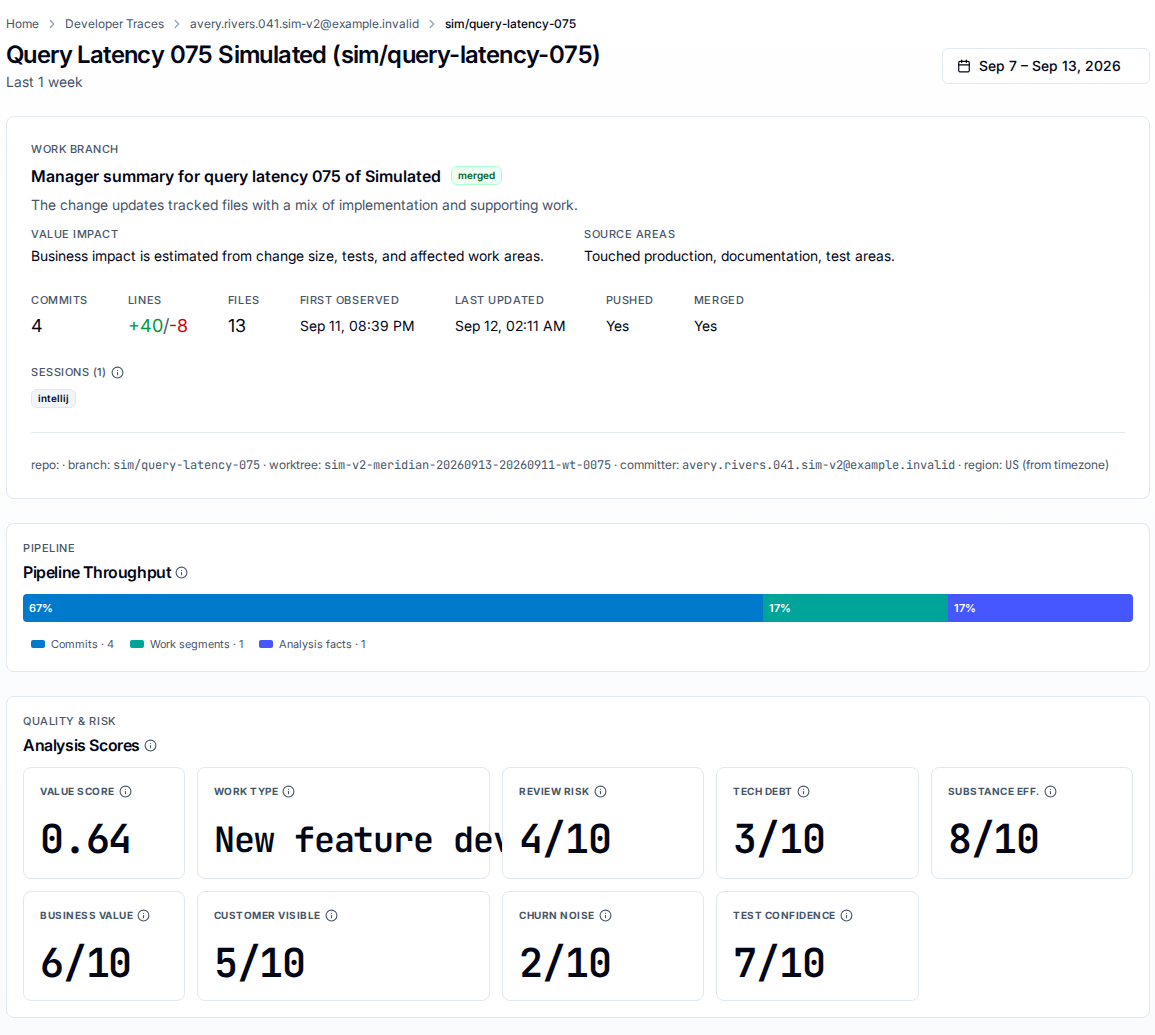Image resolution: width=1155 pixels, height=1035 pixels.
Task: Click the region: US (from timezone) text
Action: pos(1036,466)
